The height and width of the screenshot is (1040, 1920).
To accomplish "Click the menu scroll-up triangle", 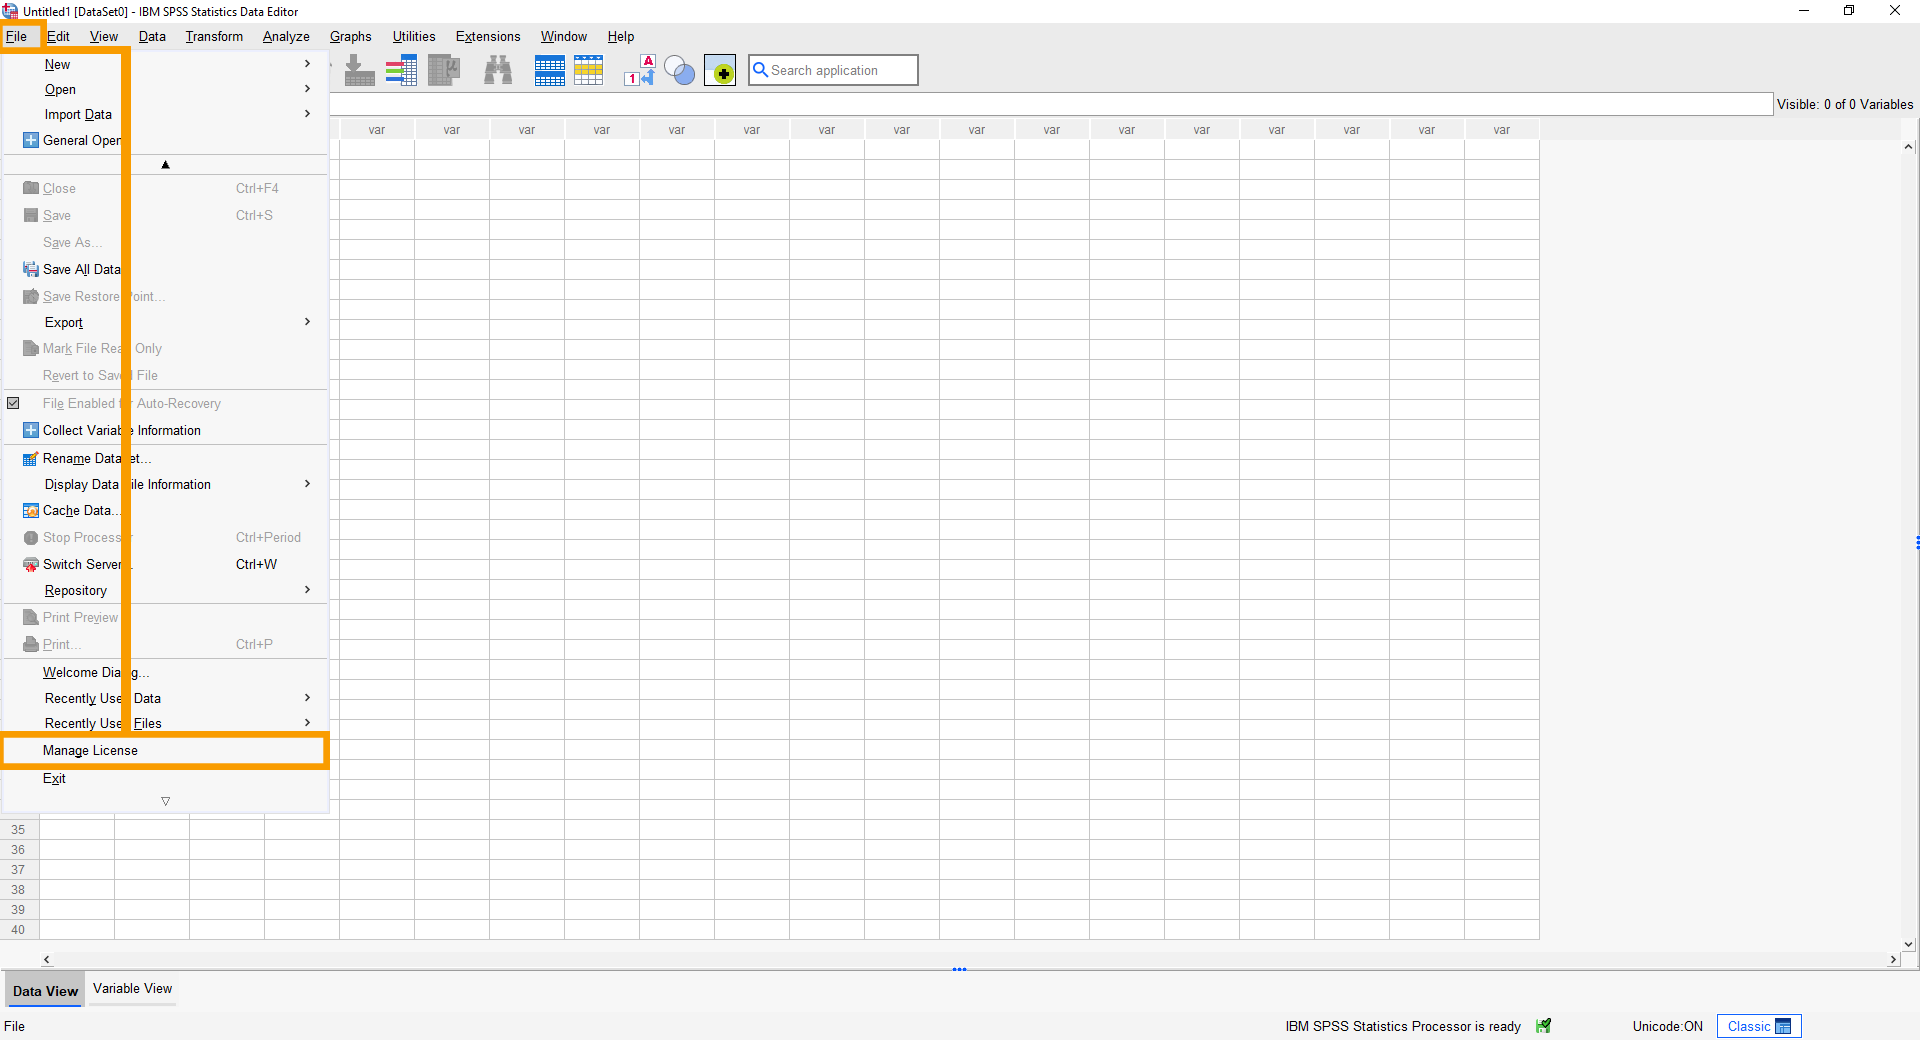I will click(x=166, y=165).
